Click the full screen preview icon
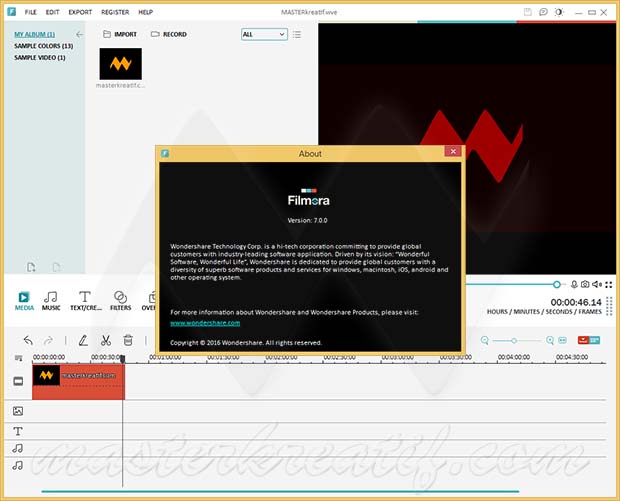This screenshot has width=620, height=501. click(x=609, y=284)
